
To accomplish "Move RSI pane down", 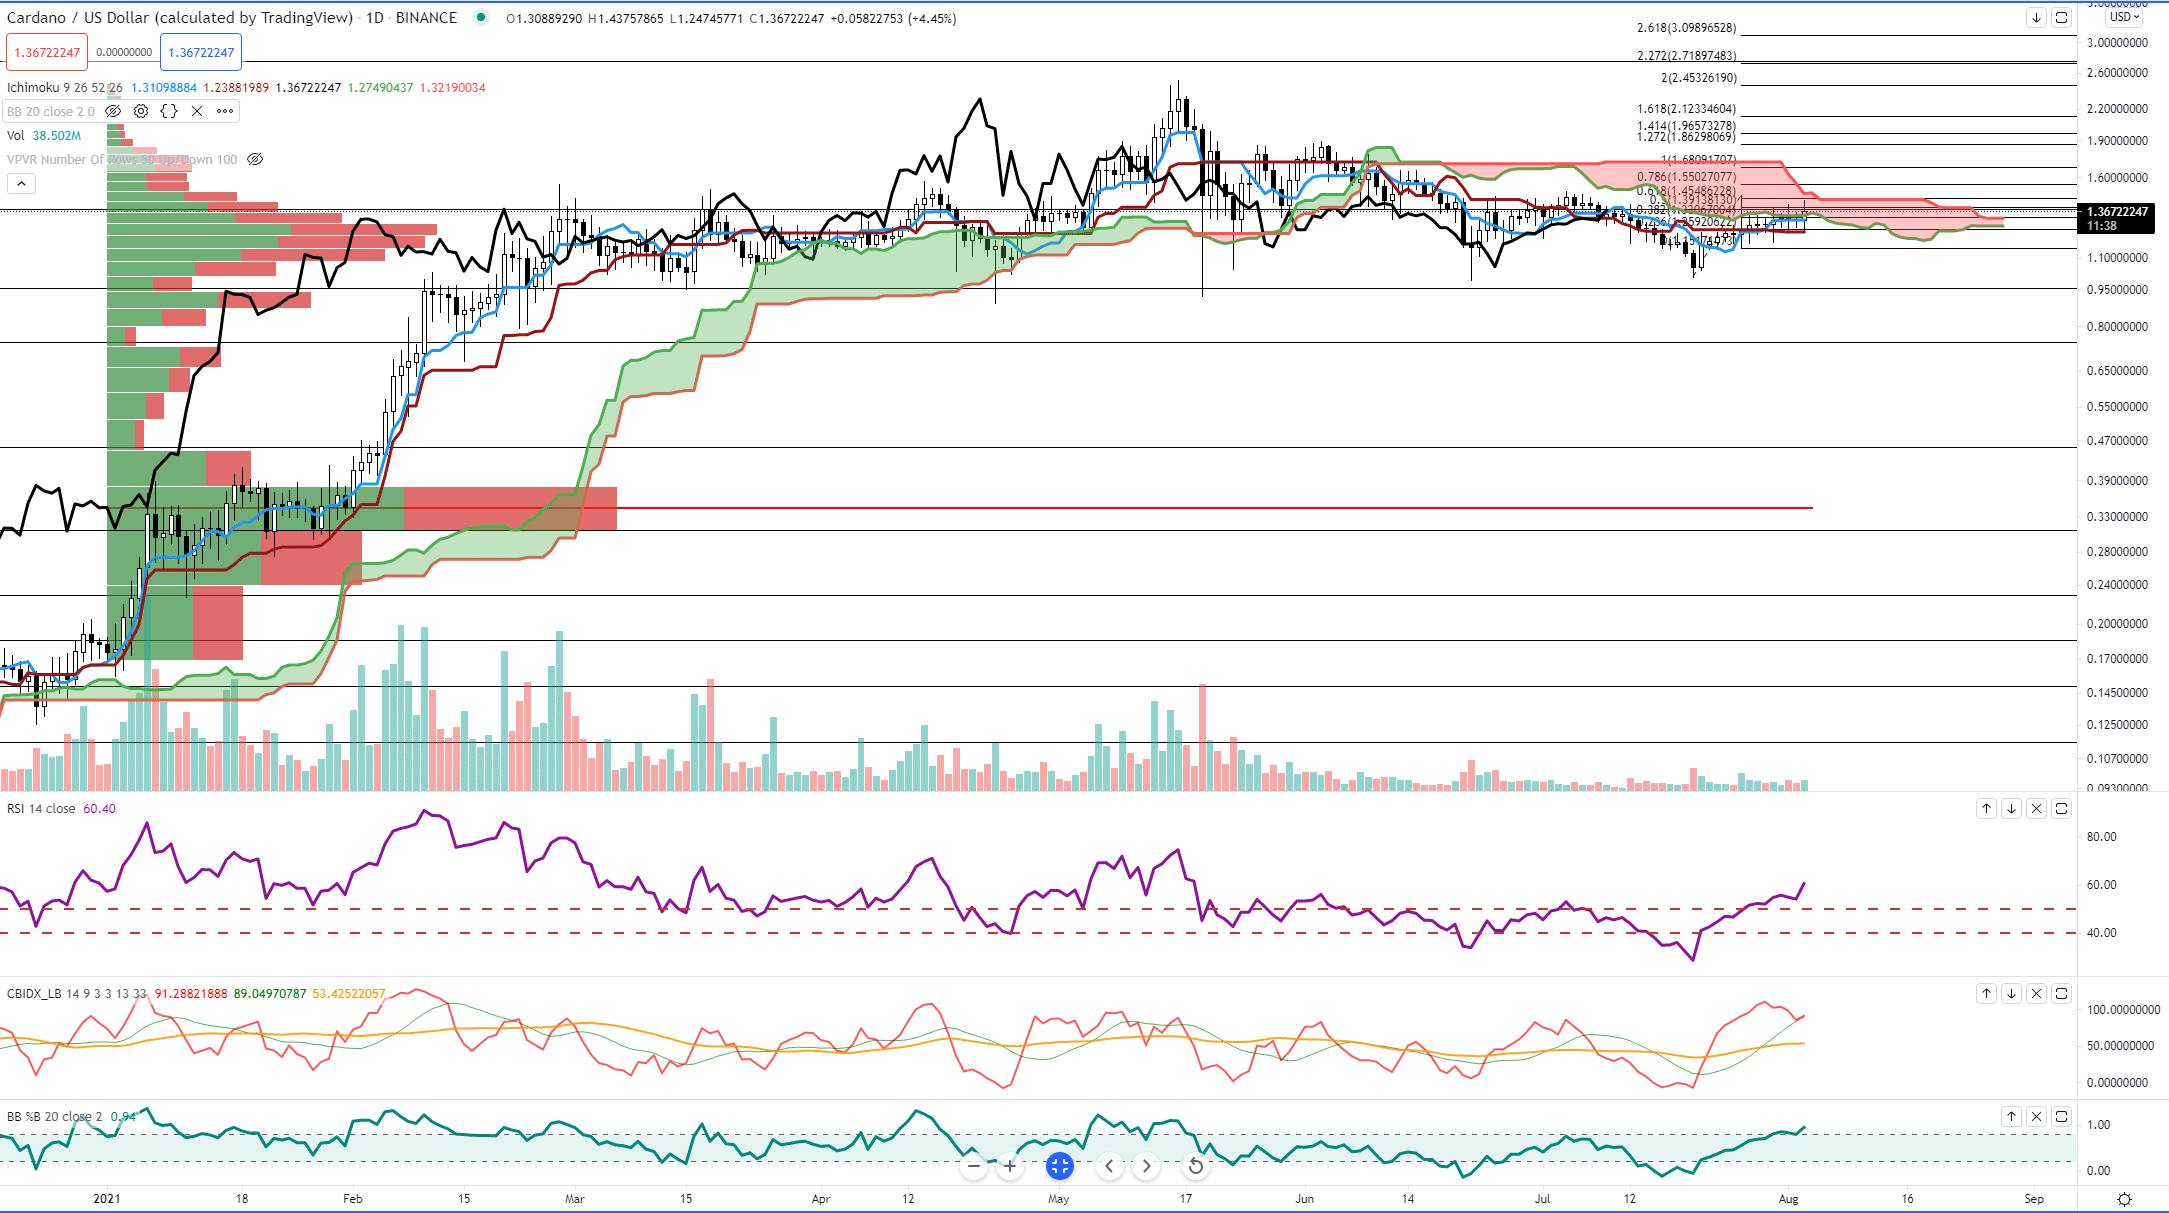I will [2011, 808].
